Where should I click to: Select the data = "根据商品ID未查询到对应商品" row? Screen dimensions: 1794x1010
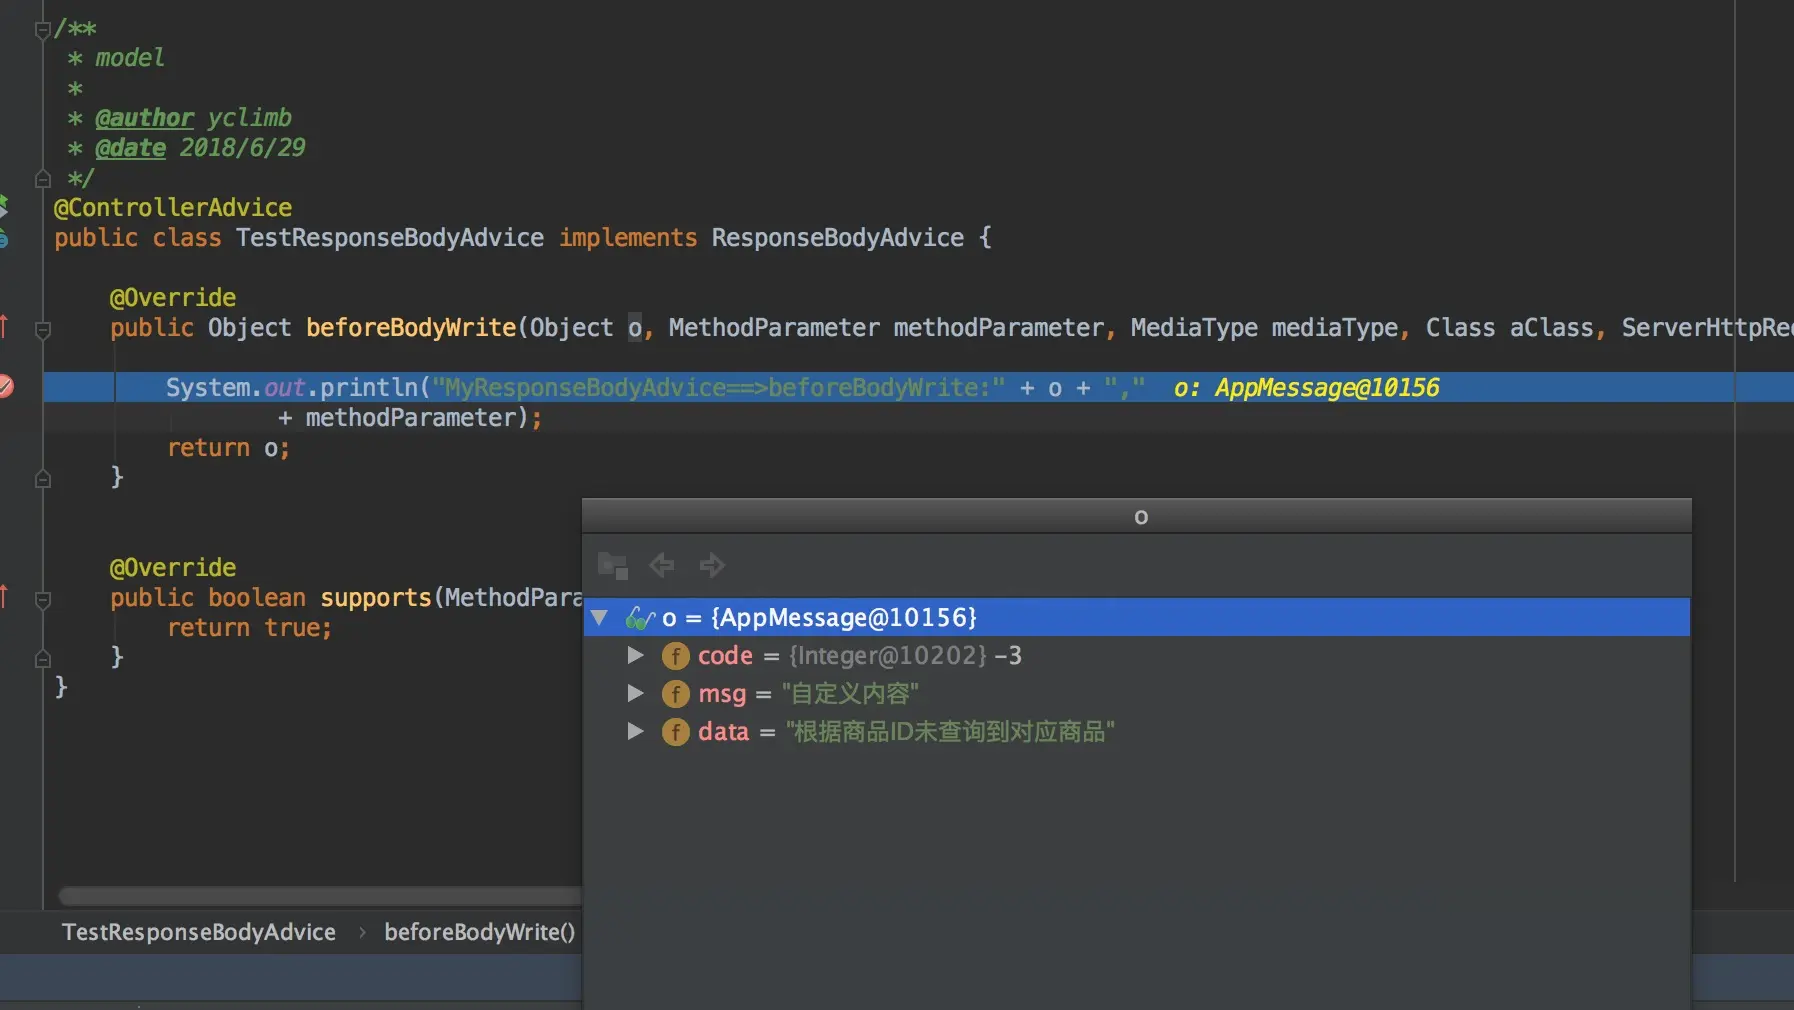tap(1137, 731)
